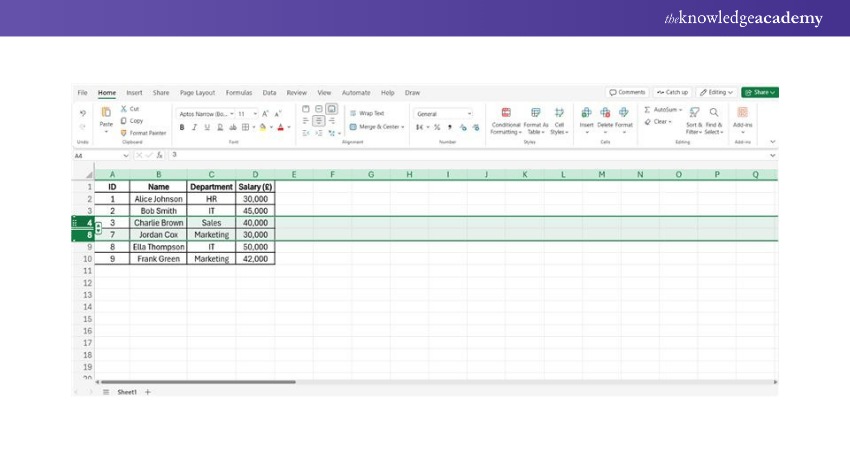Viewport: 850px width, 450px height.
Task: Click the red font color swatch
Action: pos(280,128)
